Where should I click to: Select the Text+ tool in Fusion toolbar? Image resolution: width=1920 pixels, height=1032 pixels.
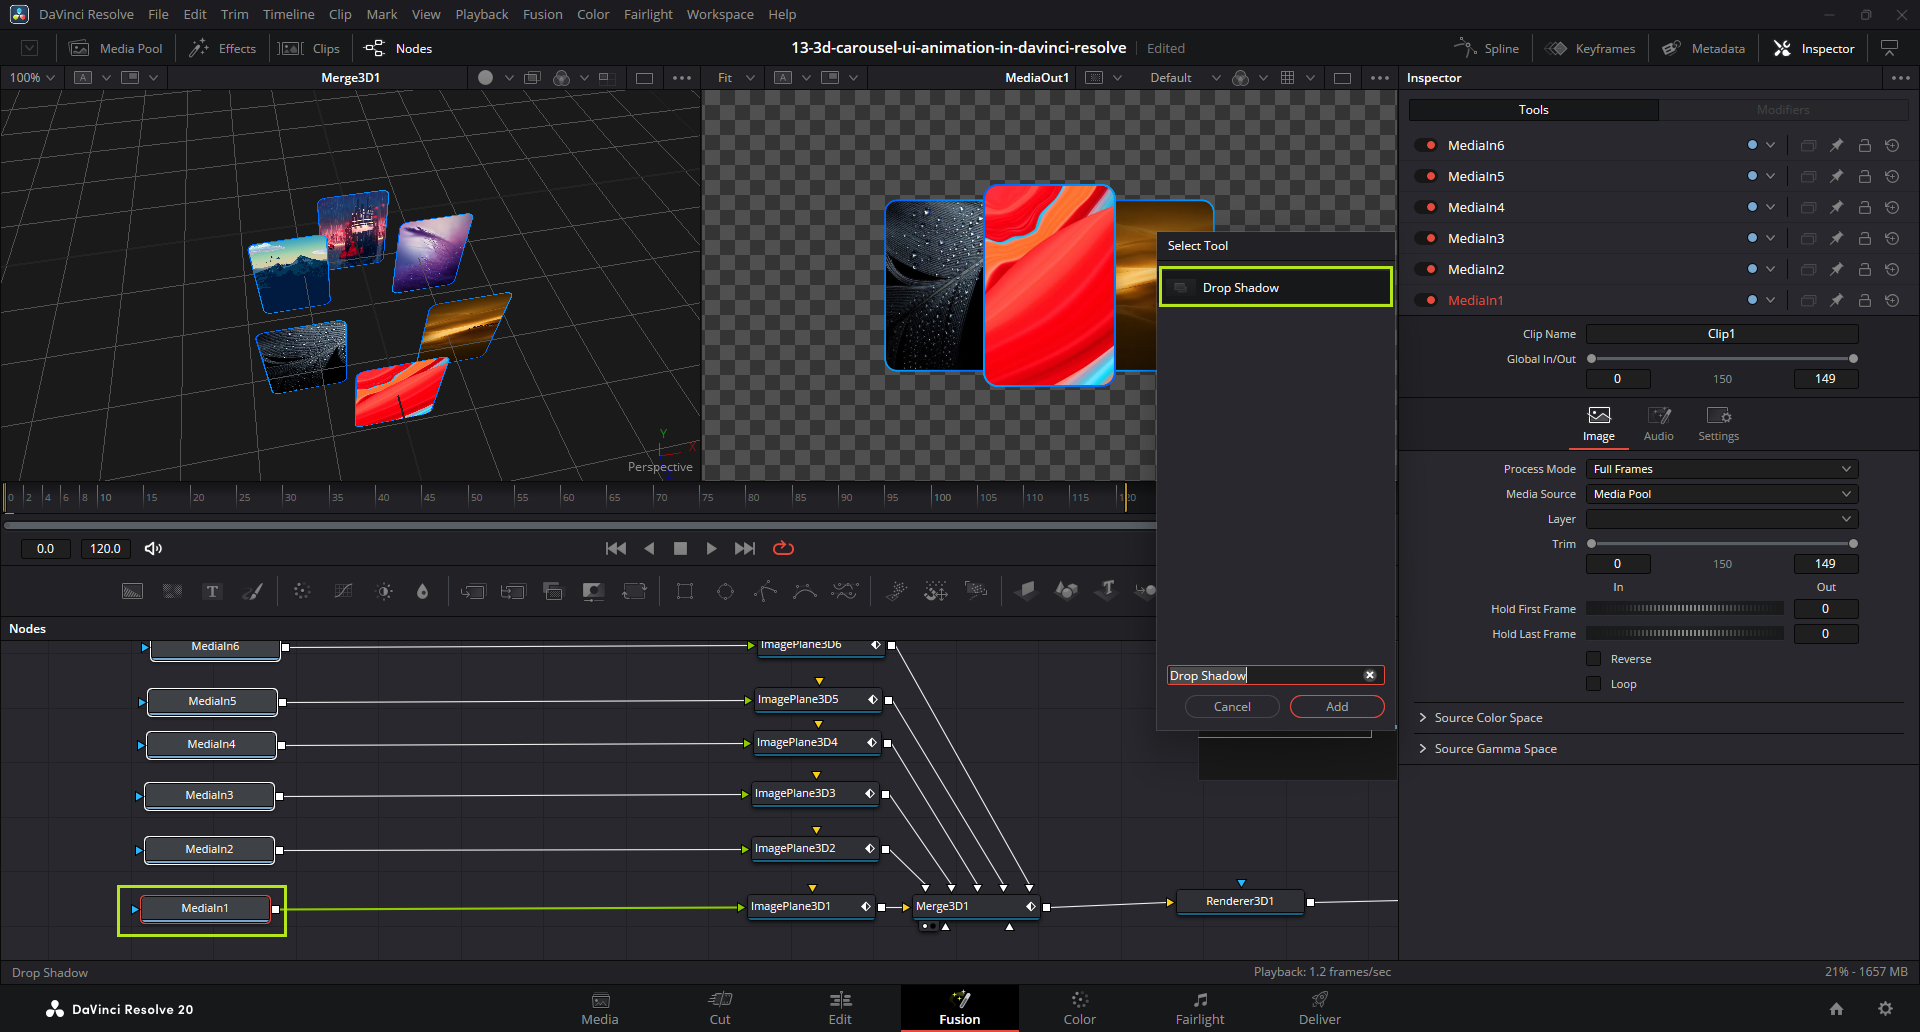point(212,592)
